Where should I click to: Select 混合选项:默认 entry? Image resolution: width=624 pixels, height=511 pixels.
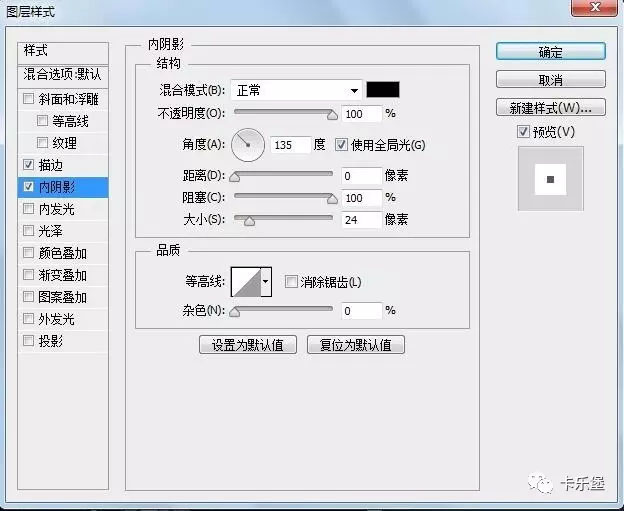(63, 75)
